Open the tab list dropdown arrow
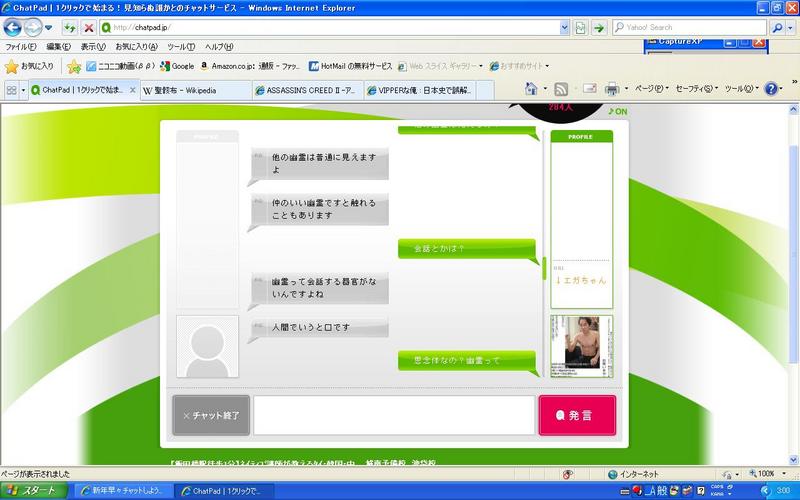The width and height of the screenshot is (800, 500). 23,90
